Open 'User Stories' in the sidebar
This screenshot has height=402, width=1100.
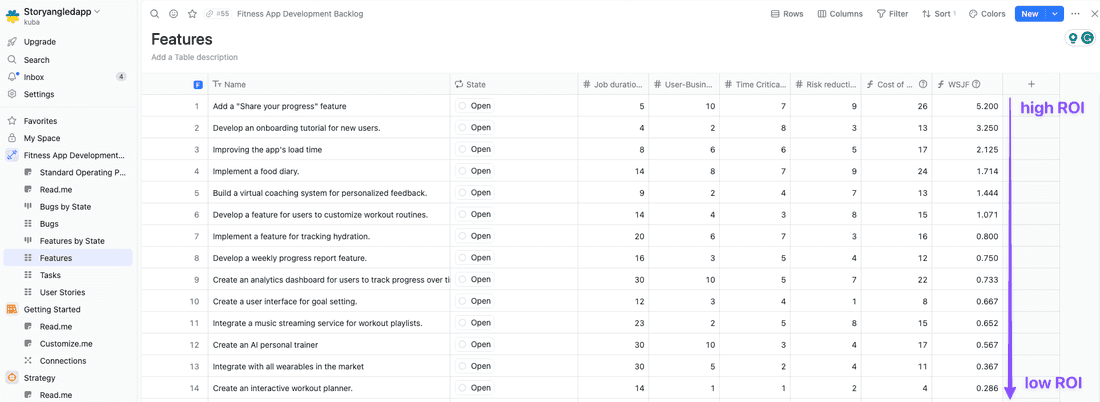[x=62, y=293]
